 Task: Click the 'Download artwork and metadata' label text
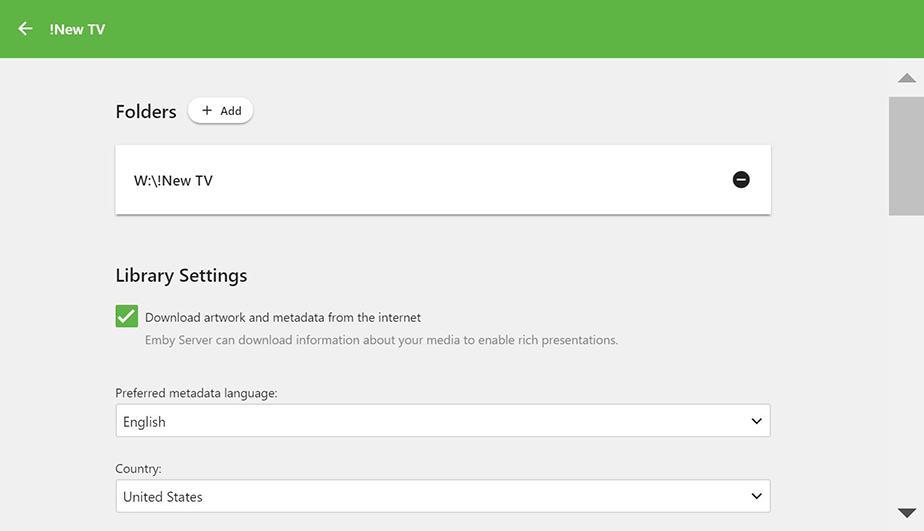[x=283, y=318]
